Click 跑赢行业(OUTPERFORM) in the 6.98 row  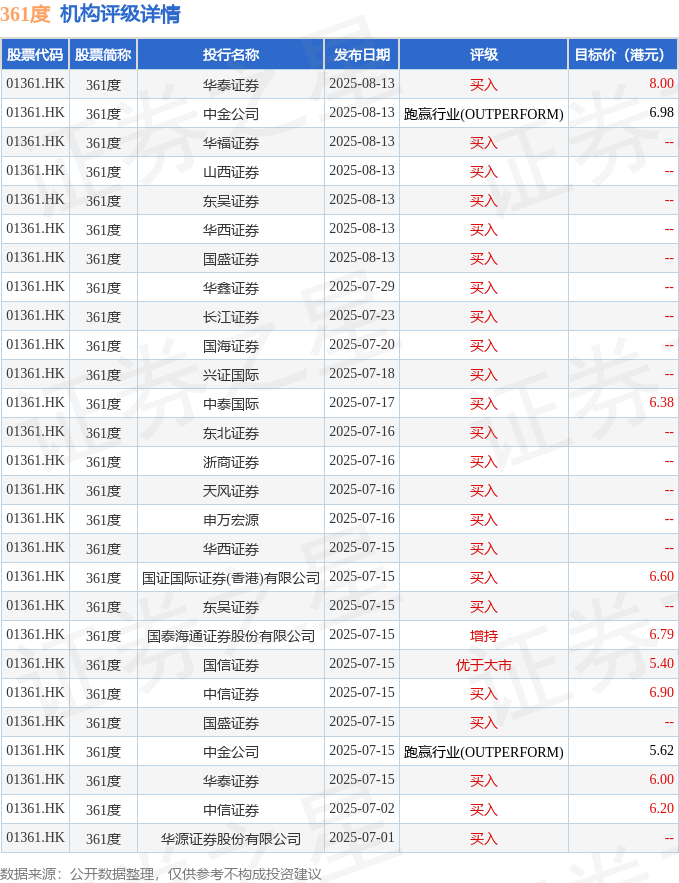(484, 114)
